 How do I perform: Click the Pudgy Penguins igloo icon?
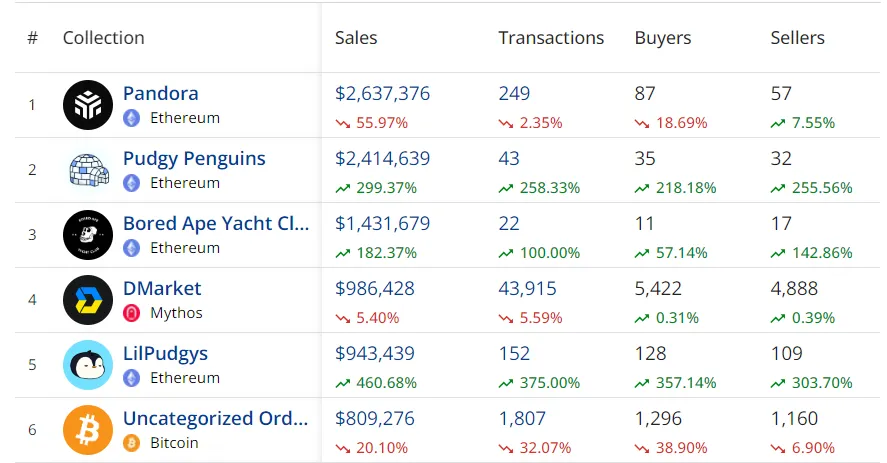88,170
